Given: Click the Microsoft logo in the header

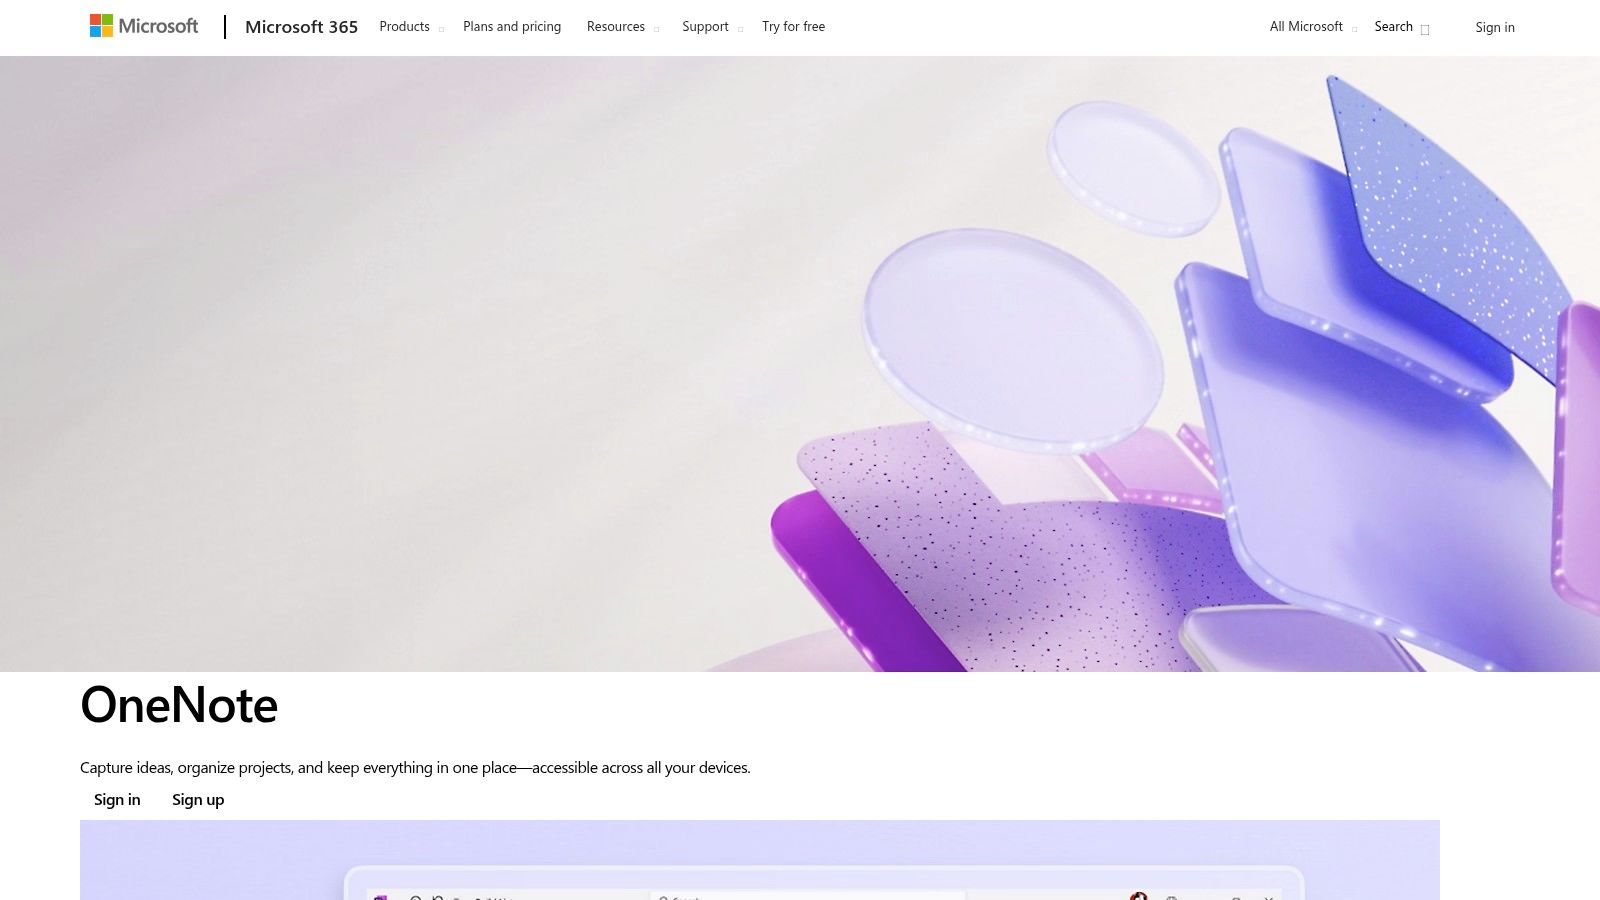Looking at the screenshot, I should coord(144,26).
